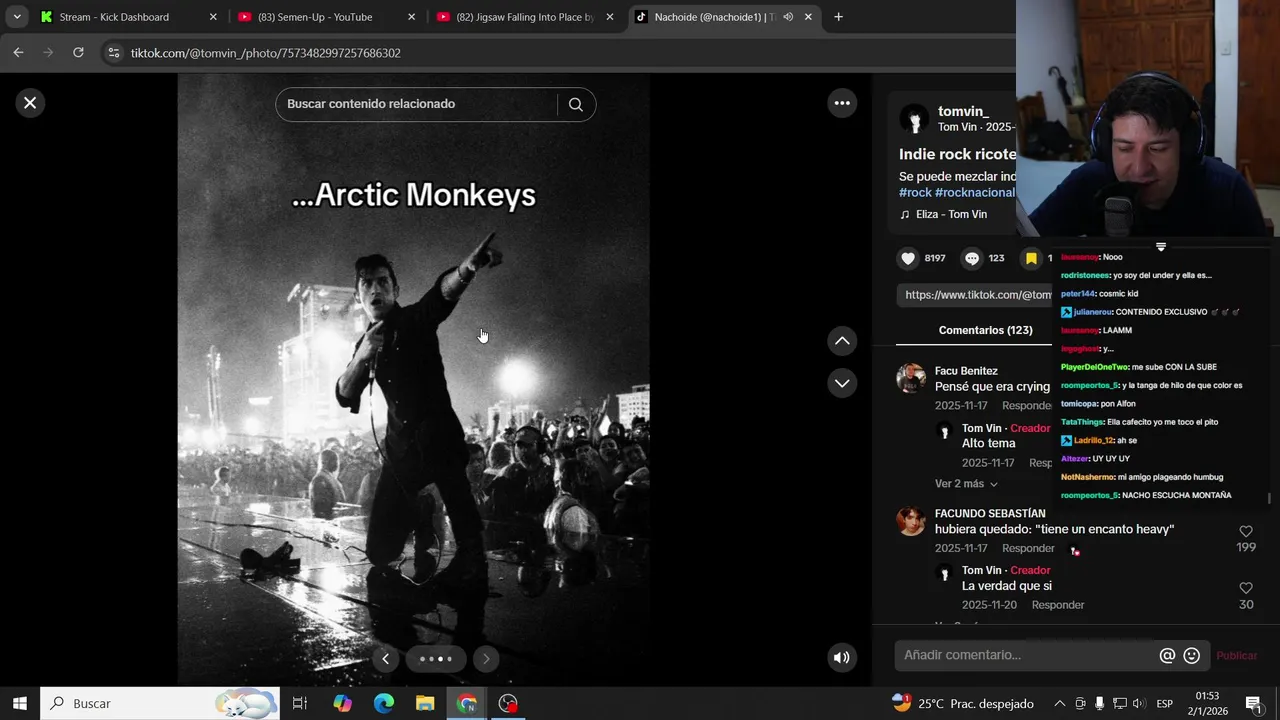
Task: Open Microsoft Edge from taskbar
Action: [384, 703]
